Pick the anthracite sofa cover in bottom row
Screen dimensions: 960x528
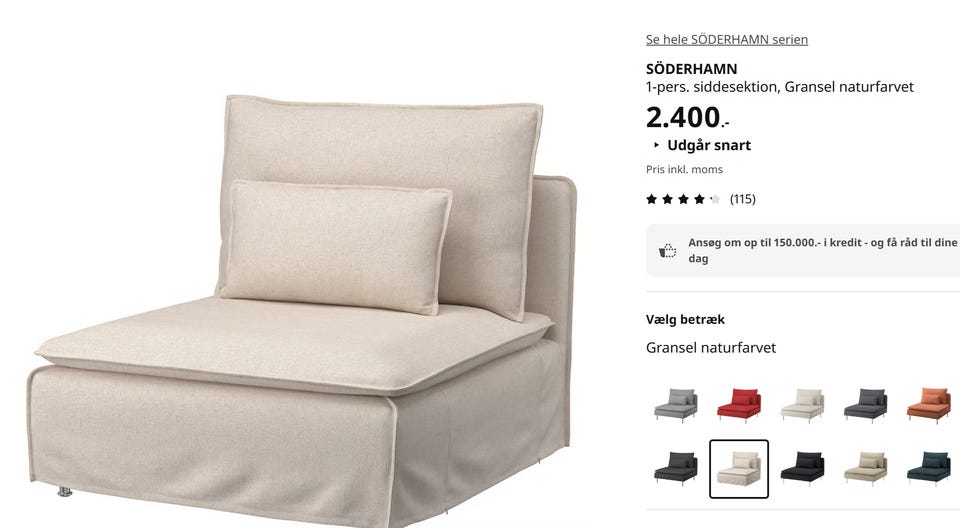[x=675, y=469]
